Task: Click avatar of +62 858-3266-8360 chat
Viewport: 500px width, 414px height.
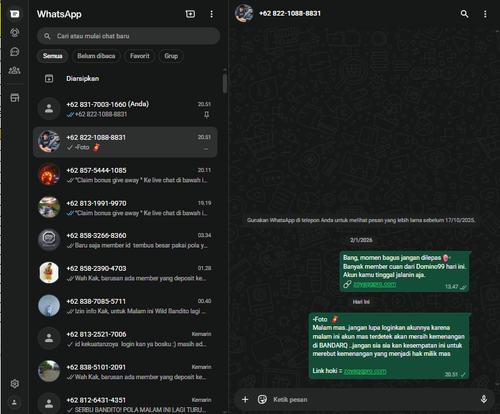Action: [x=49, y=240]
